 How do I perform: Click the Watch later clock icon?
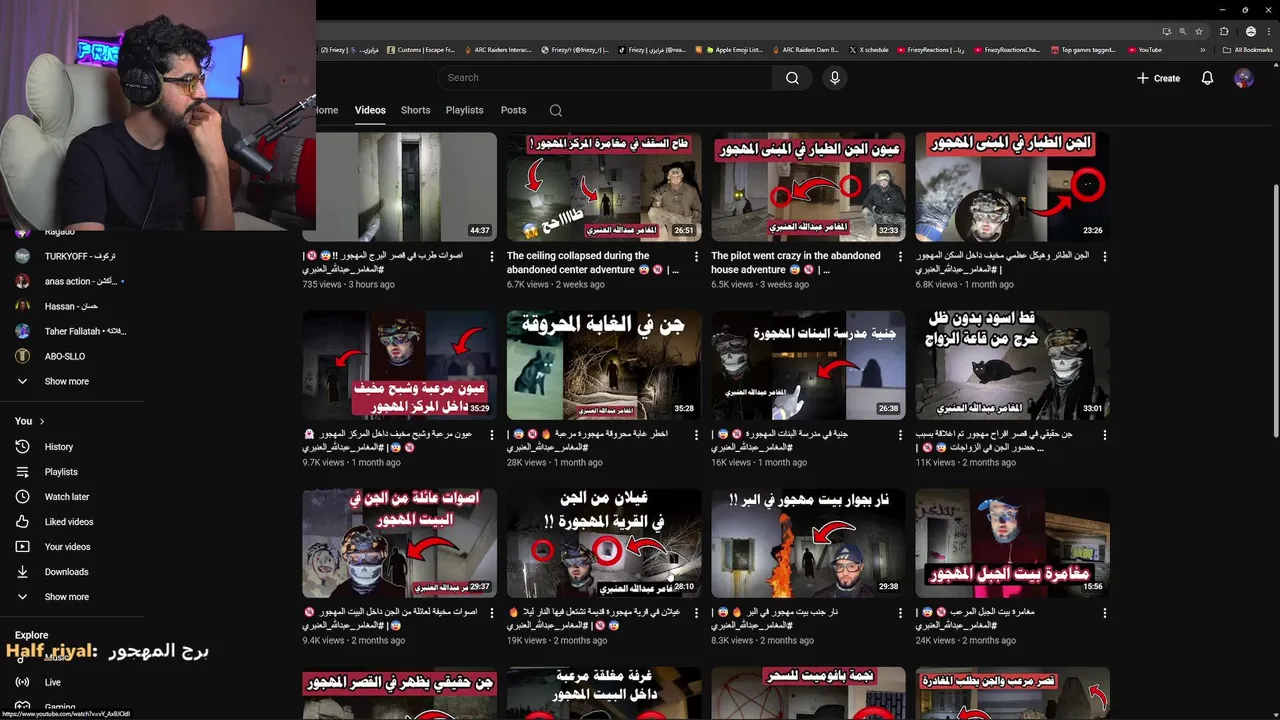22,497
